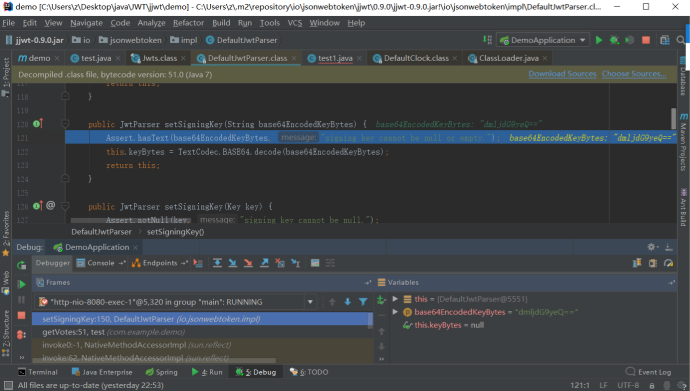Open the 6: TODO tool window
690x391 pixels.
[x=309, y=372]
